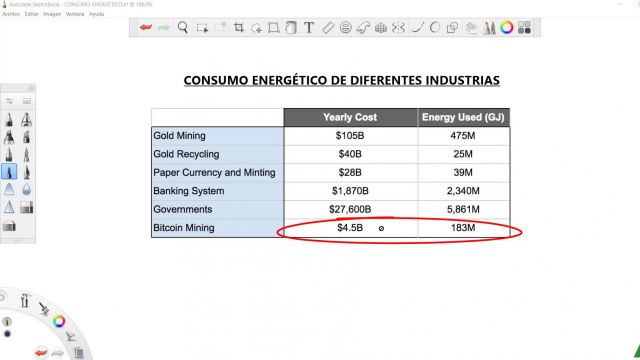640x360 pixels.
Task: Select the paintbrush in third palette row left
Action: coord(9,155)
